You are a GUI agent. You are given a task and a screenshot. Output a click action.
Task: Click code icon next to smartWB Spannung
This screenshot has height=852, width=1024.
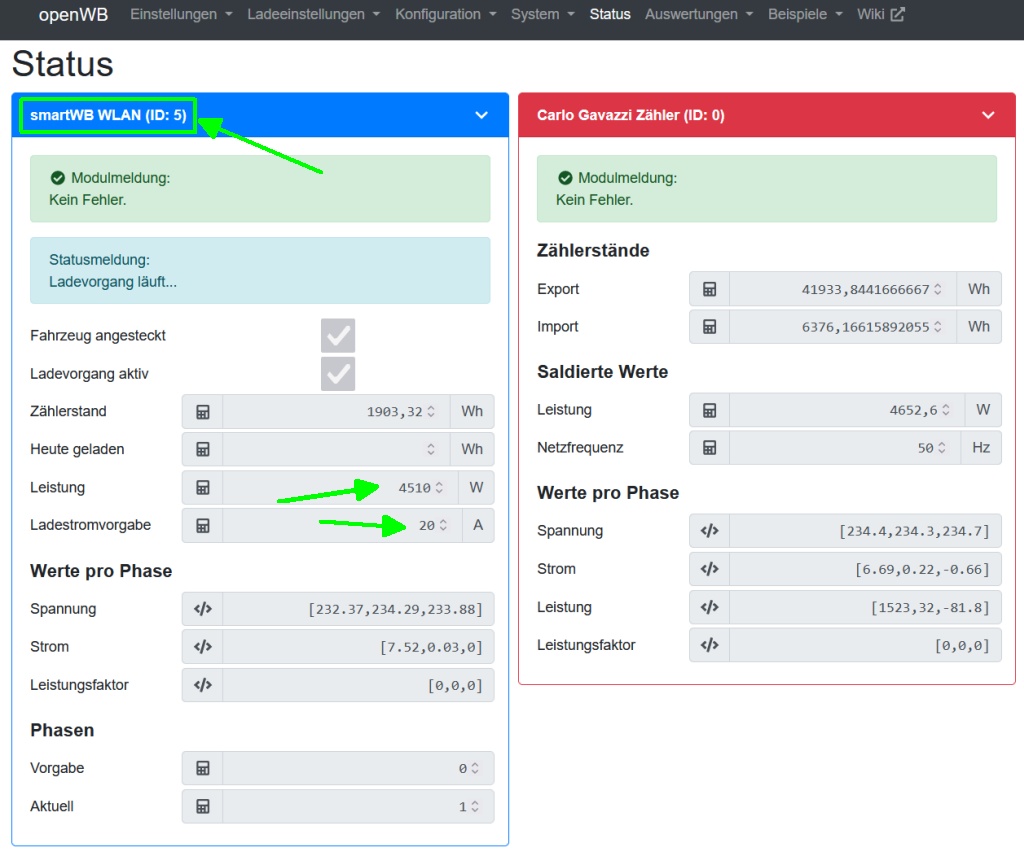202,609
